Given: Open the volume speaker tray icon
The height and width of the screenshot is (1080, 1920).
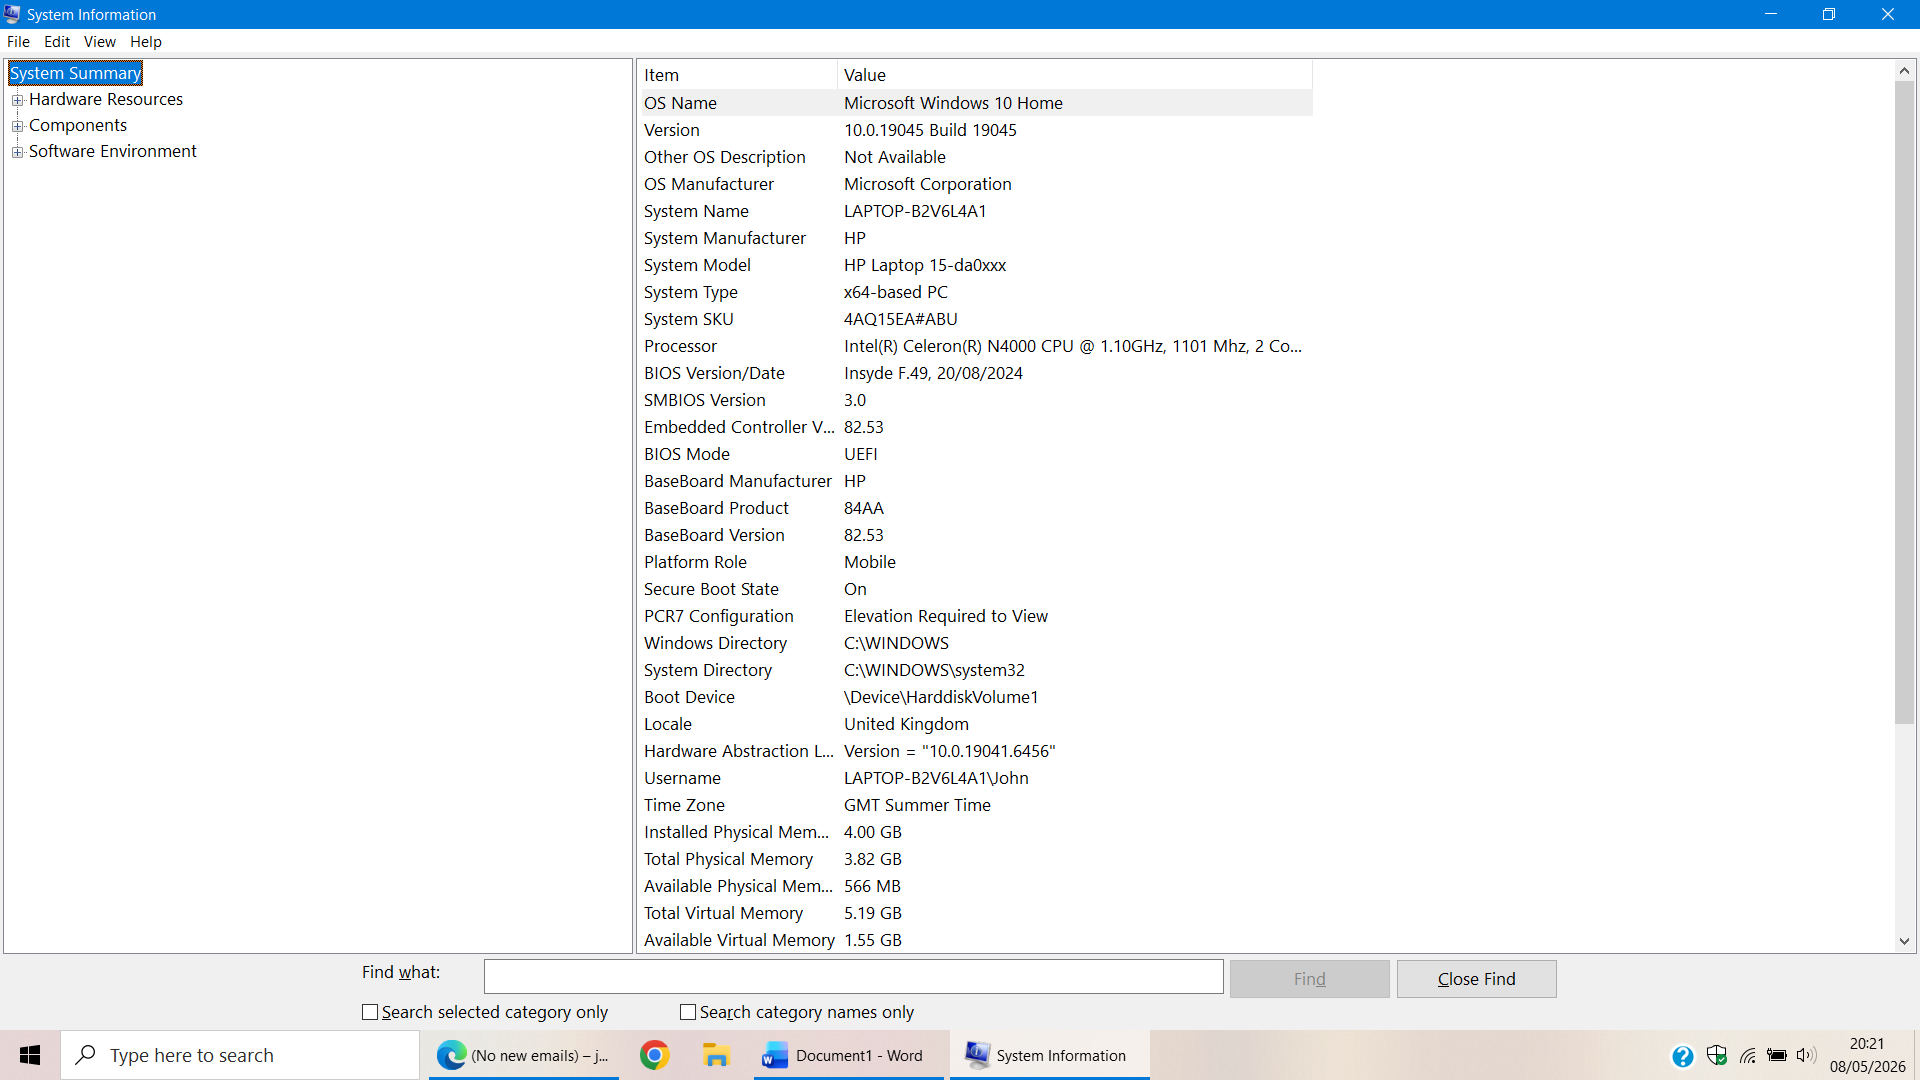Looking at the screenshot, I should (x=1806, y=1055).
